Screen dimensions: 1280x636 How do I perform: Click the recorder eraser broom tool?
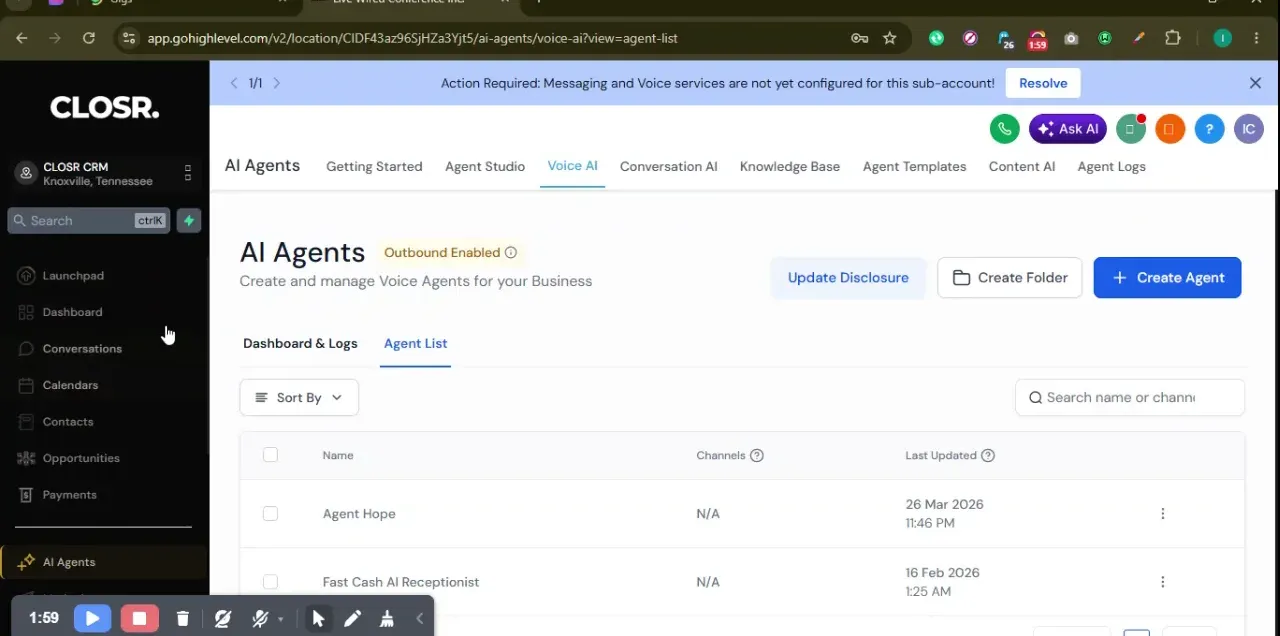click(387, 619)
